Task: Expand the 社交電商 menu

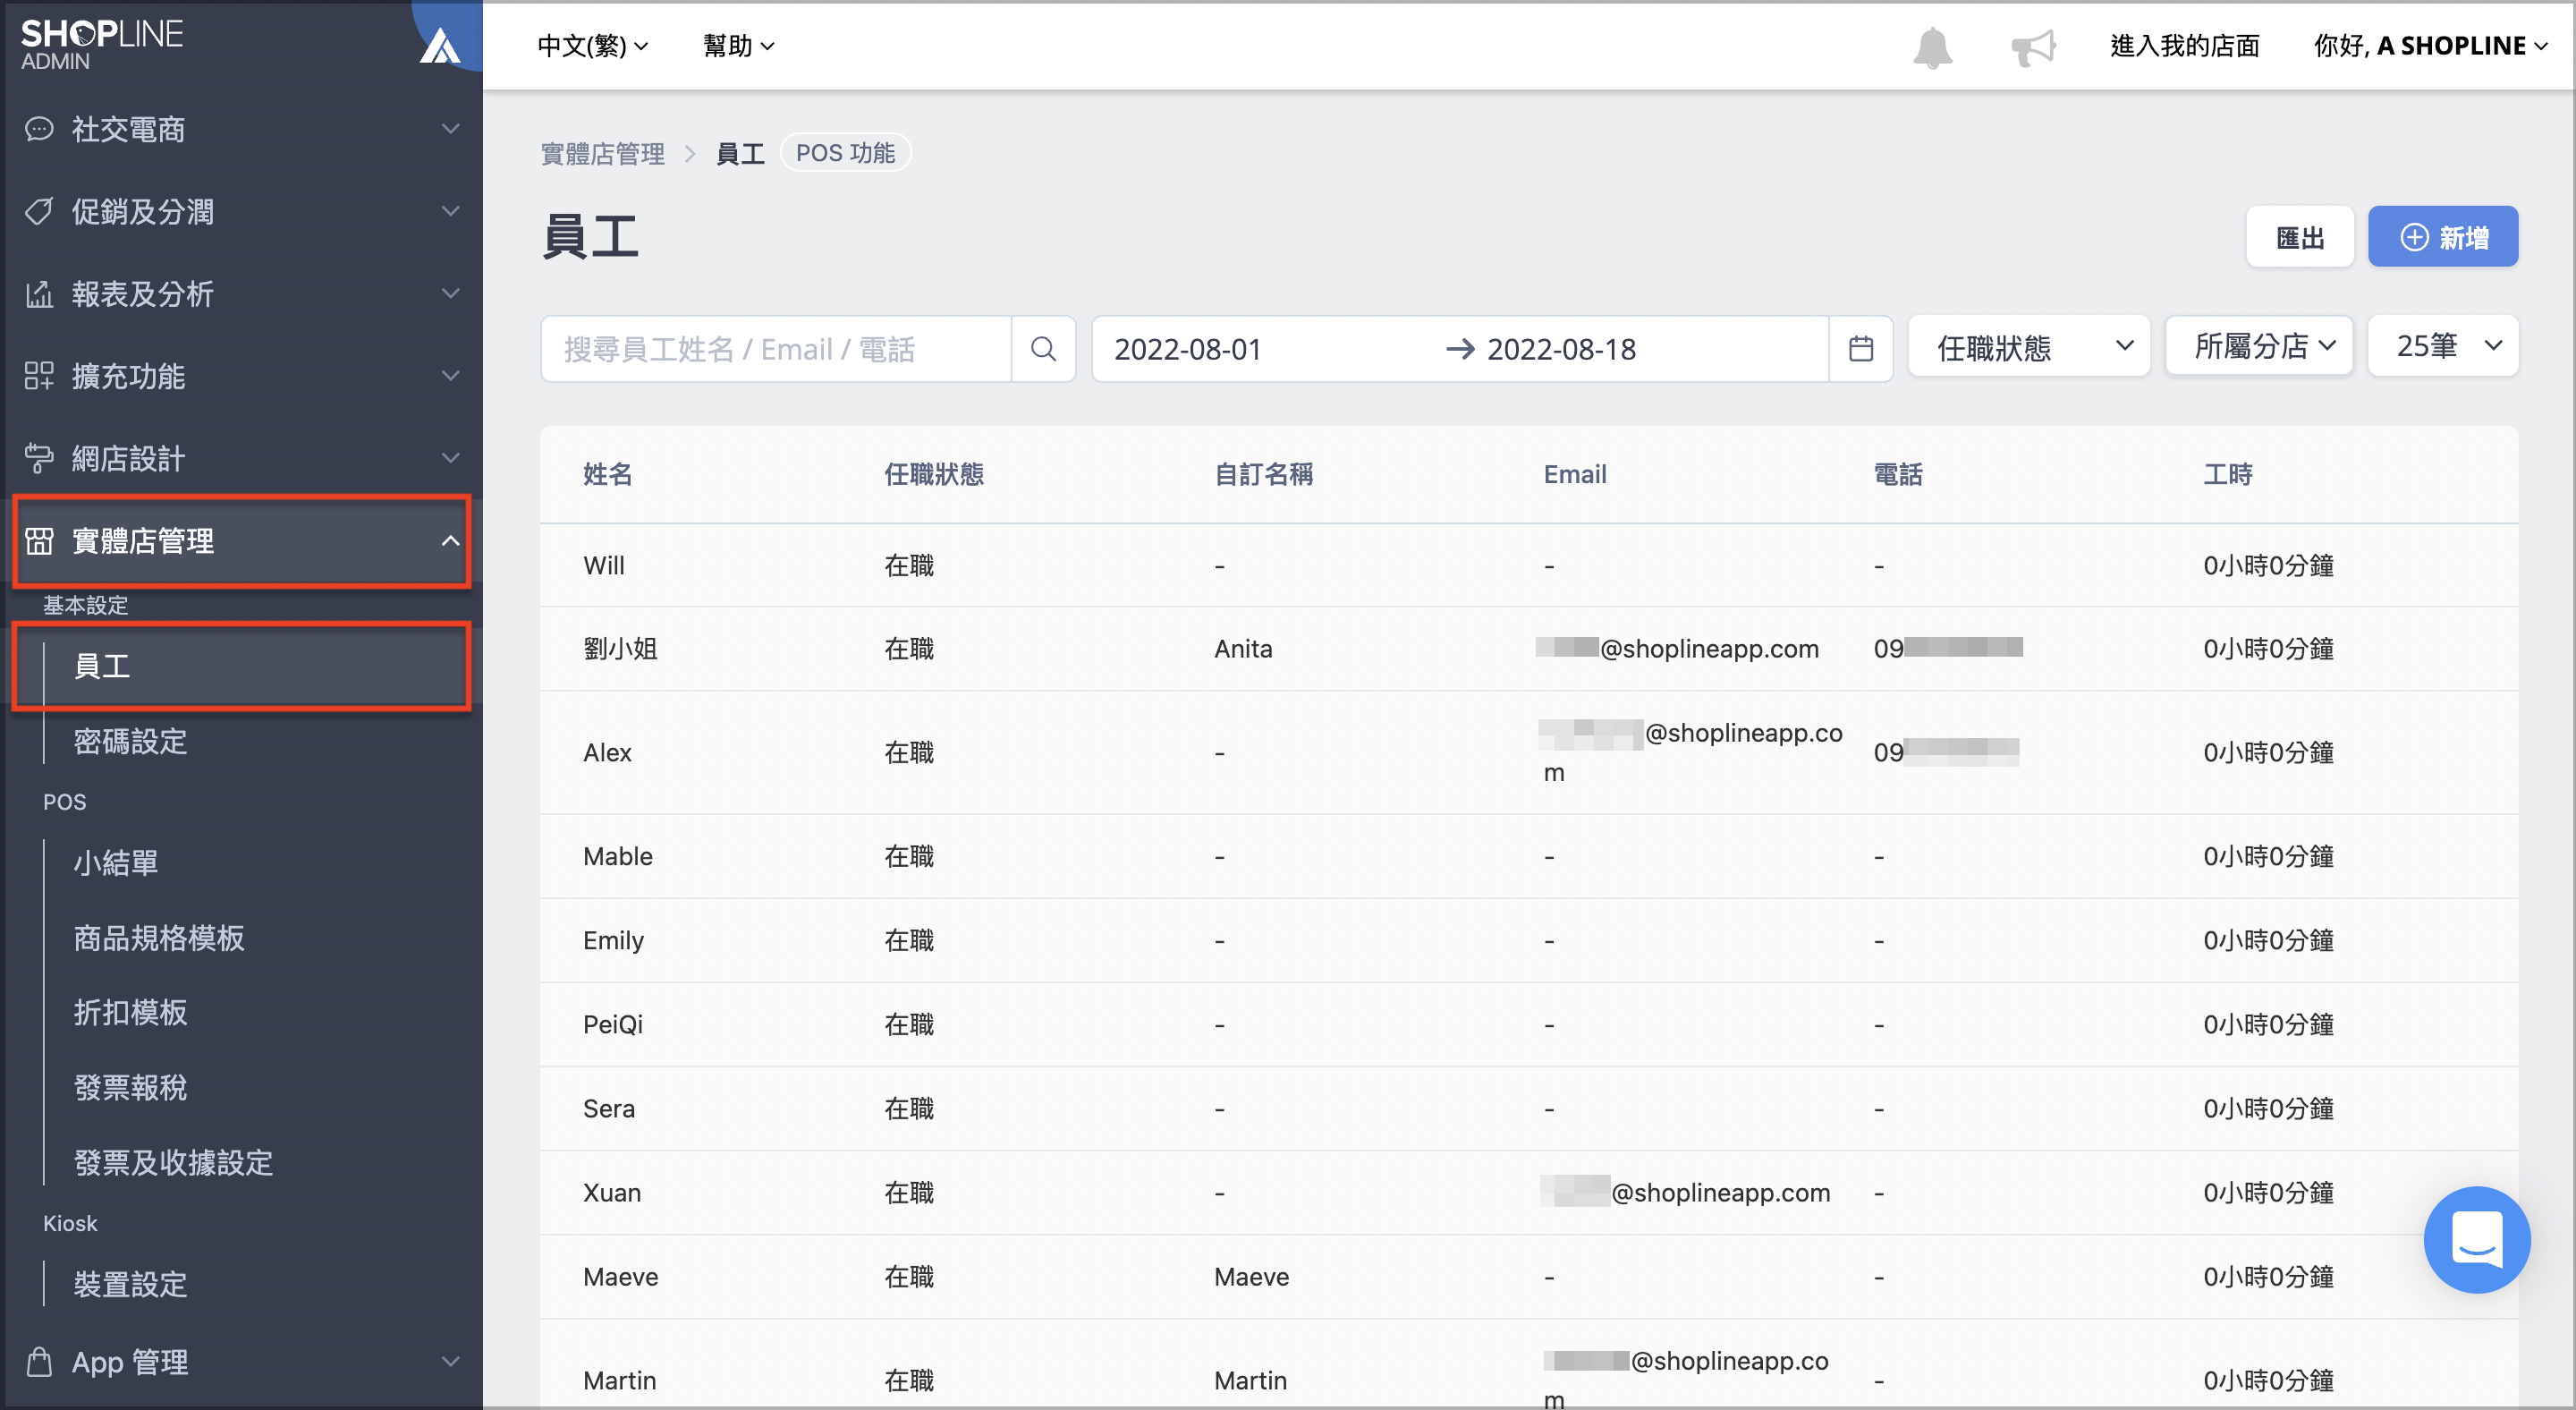Action: point(242,129)
